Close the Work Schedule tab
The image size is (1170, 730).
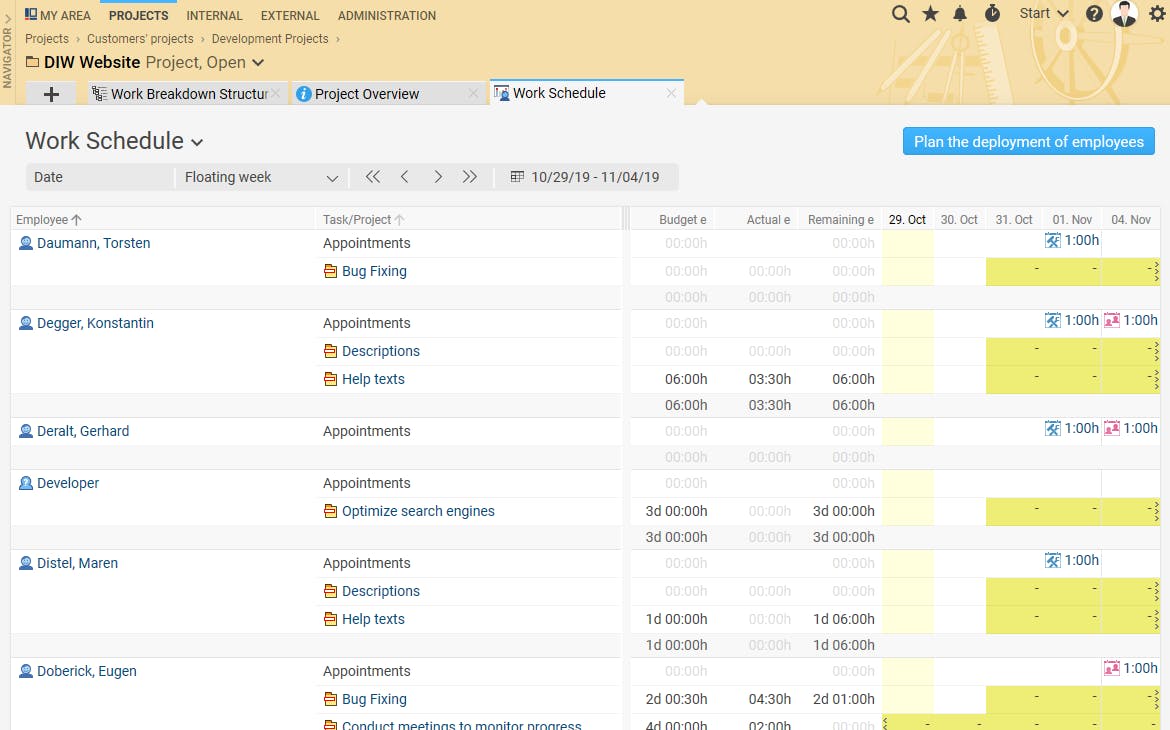point(672,93)
